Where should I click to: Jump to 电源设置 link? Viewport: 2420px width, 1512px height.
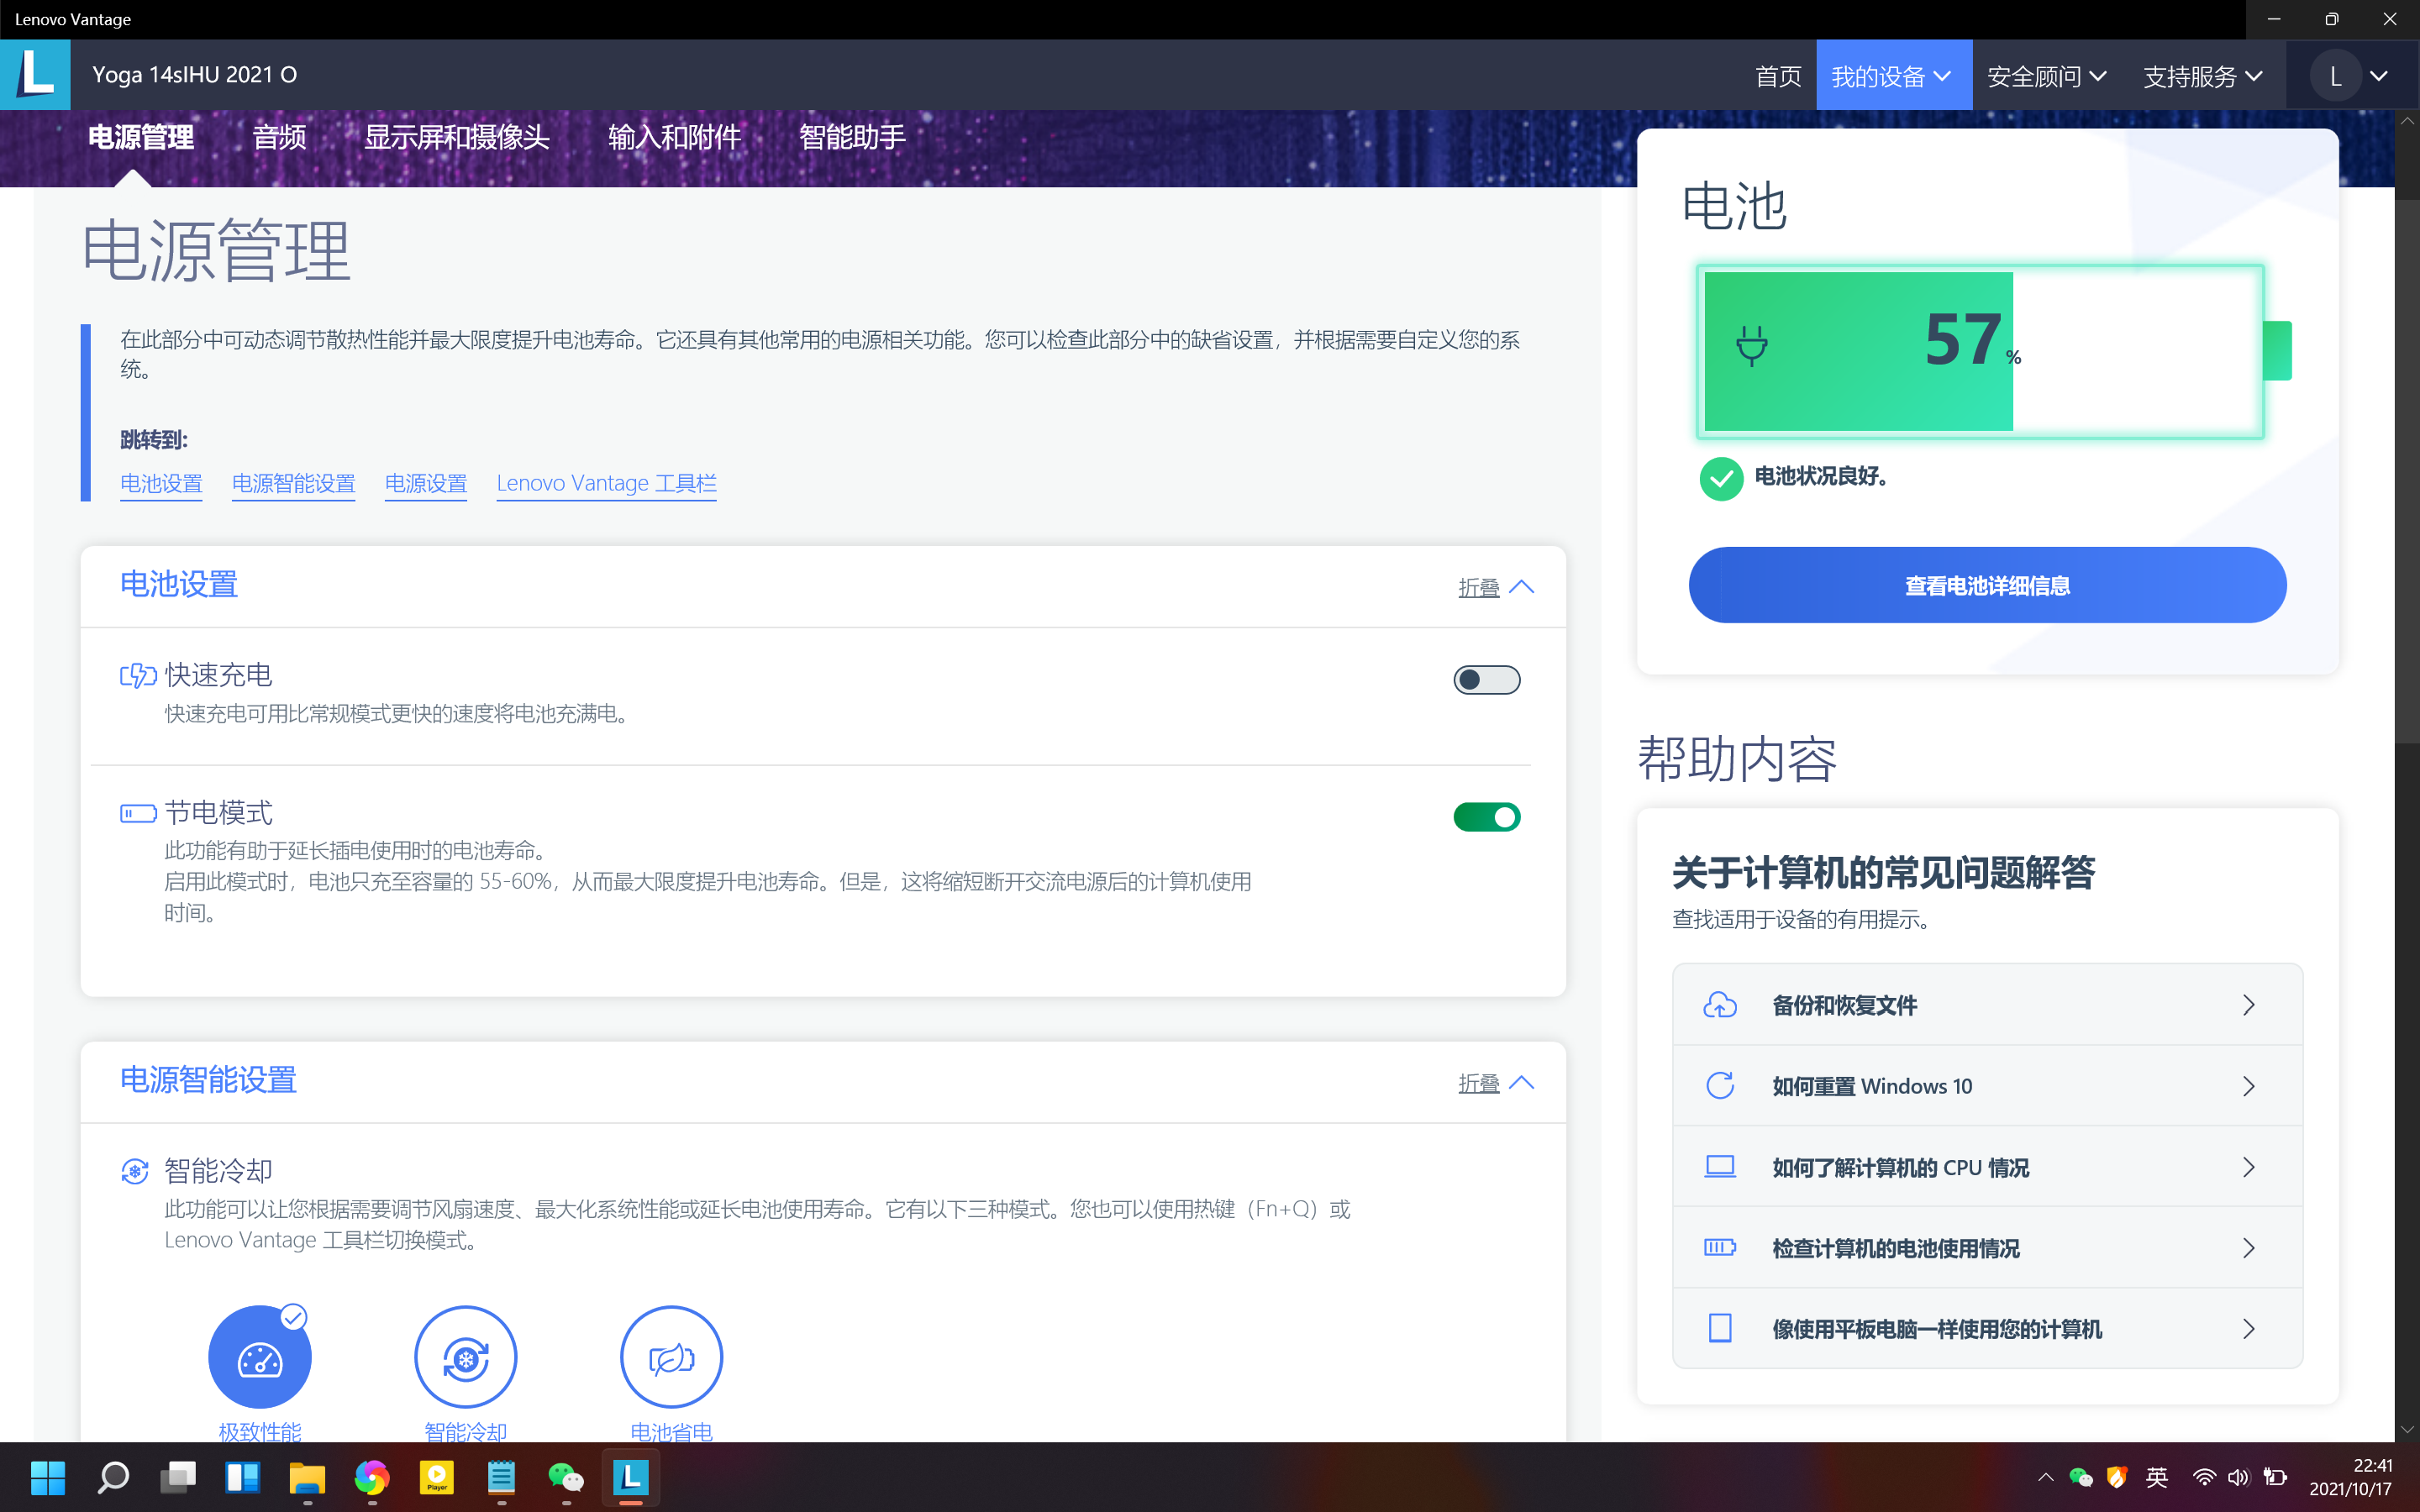tap(426, 484)
